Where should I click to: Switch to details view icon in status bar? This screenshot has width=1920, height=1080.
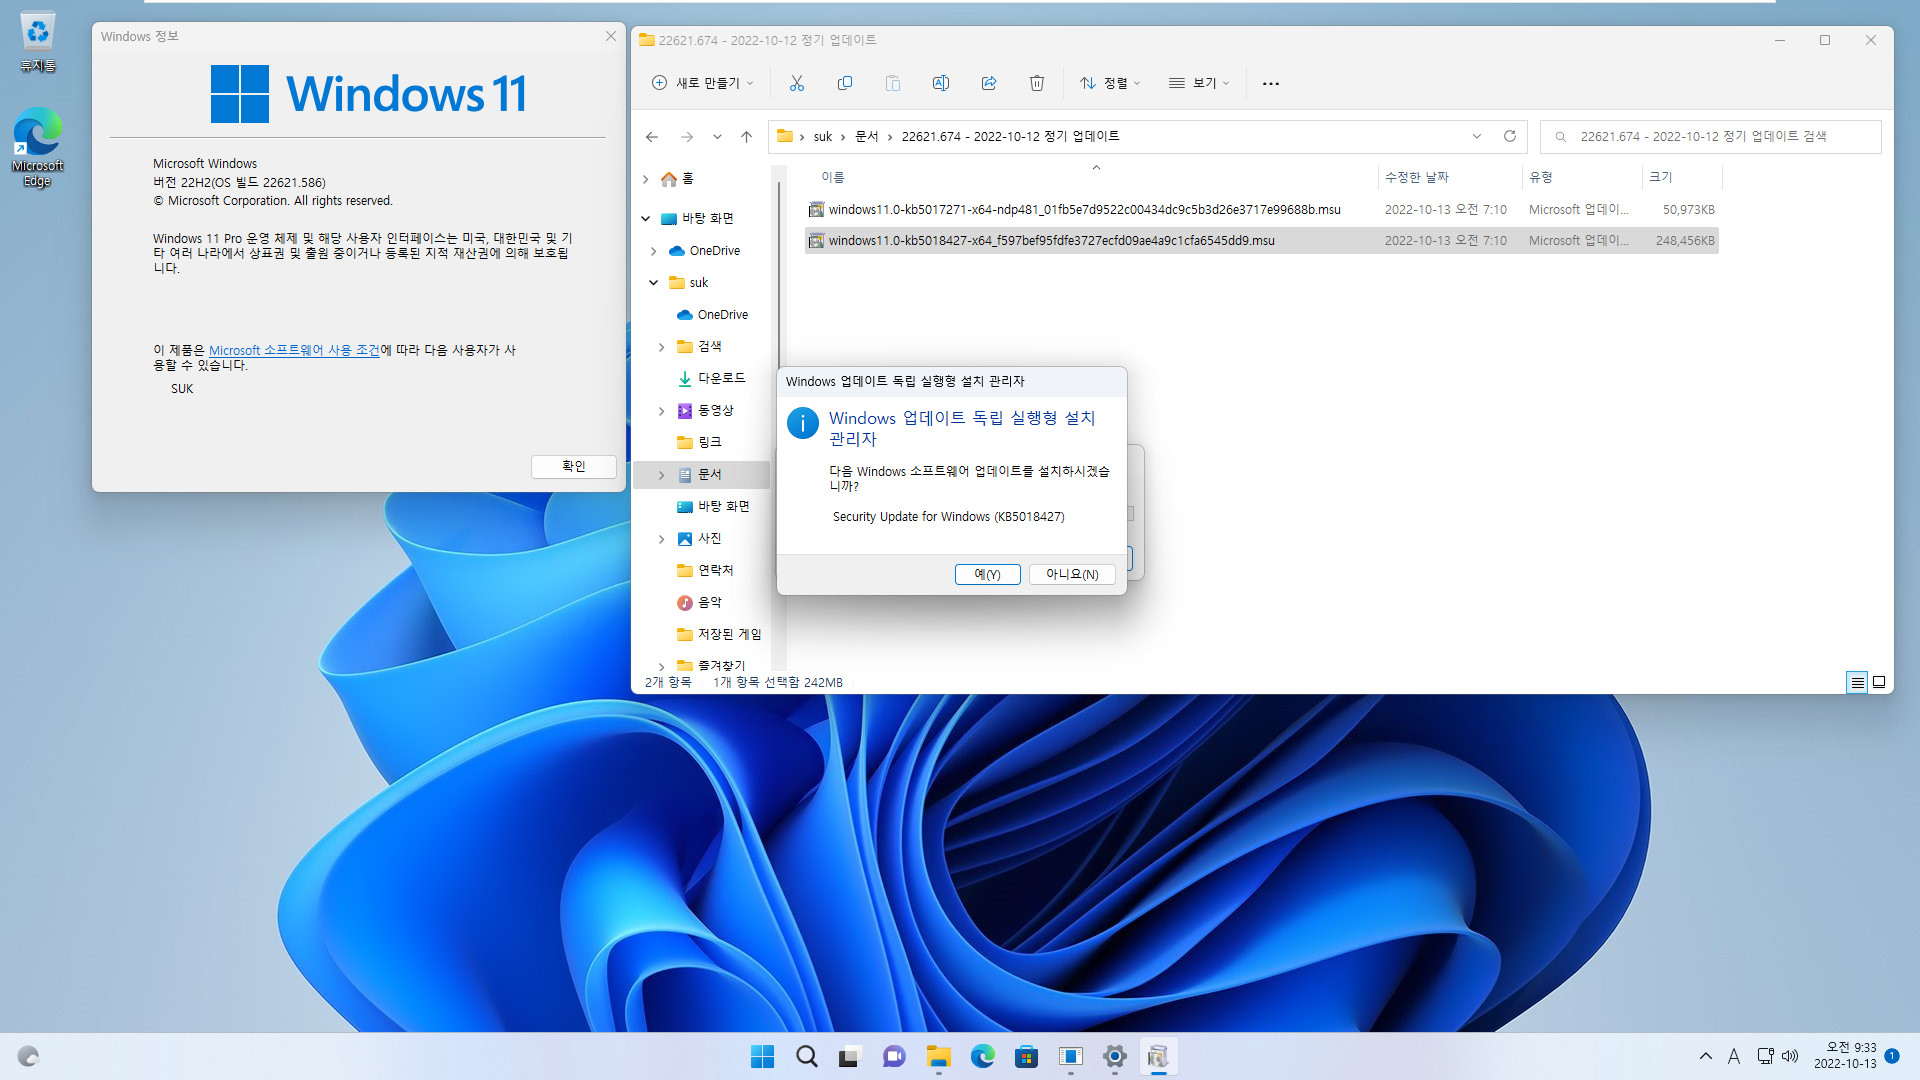[x=1857, y=682]
